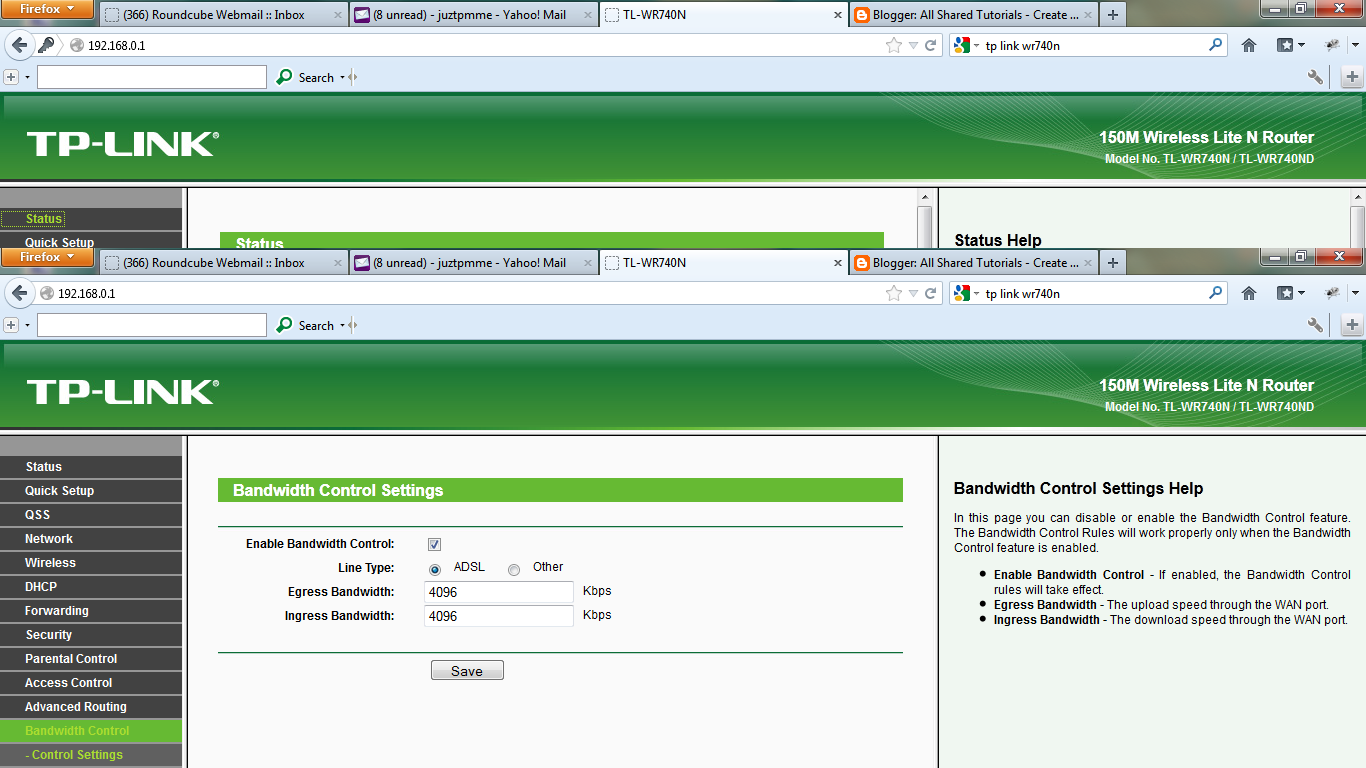Go home using house icon in Bandwidth Control window
The width and height of the screenshot is (1366, 768).
click(x=1248, y=293)
